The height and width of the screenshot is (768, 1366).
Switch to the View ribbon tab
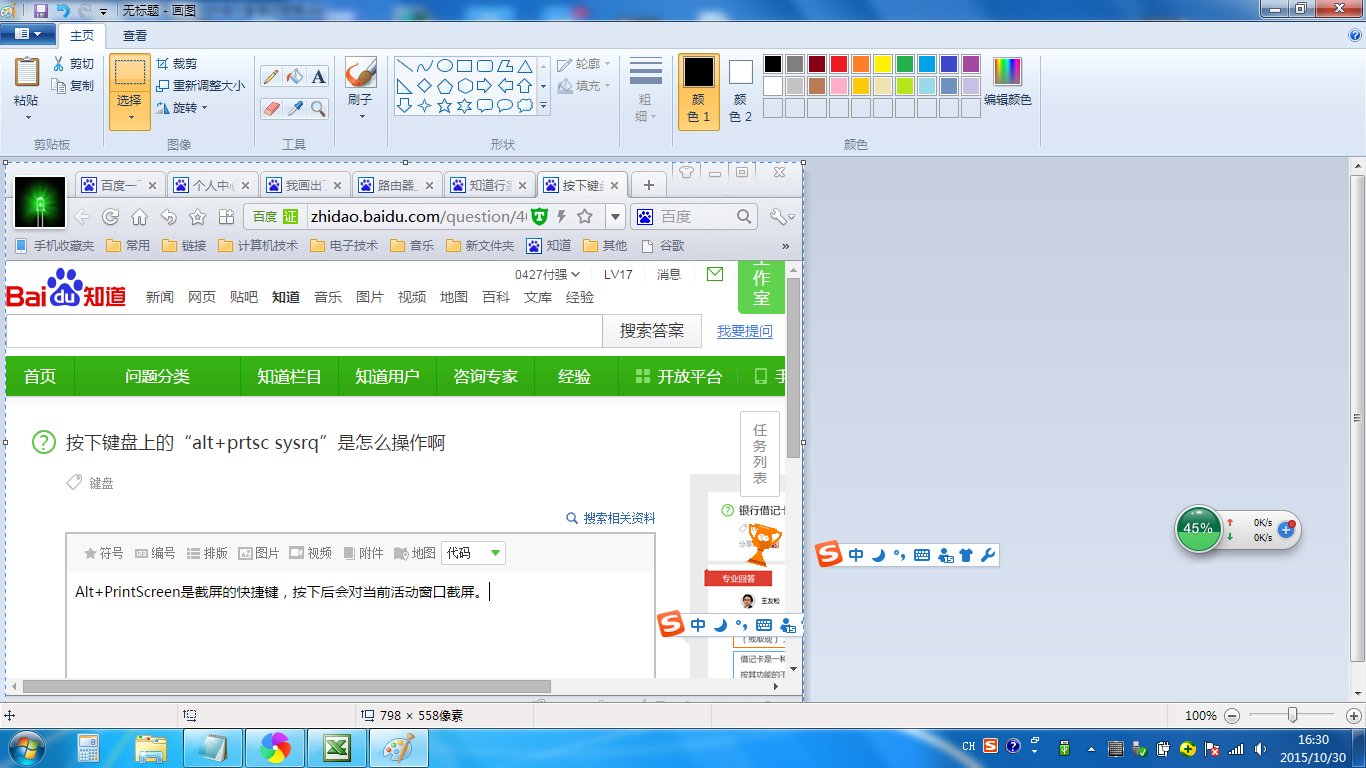pos(134,34)
